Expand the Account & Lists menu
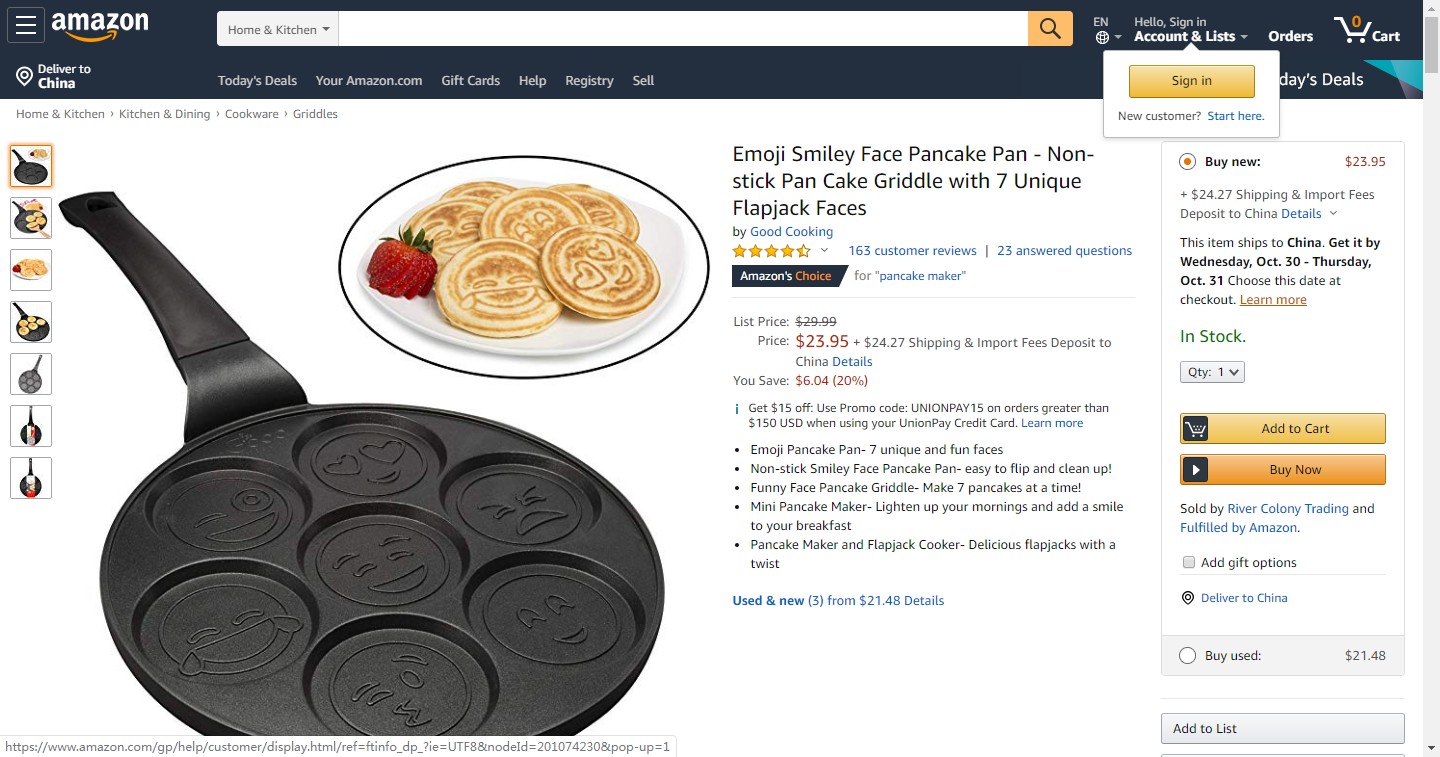Screen dimensions: 1440x757 [x=1190, y=36]
